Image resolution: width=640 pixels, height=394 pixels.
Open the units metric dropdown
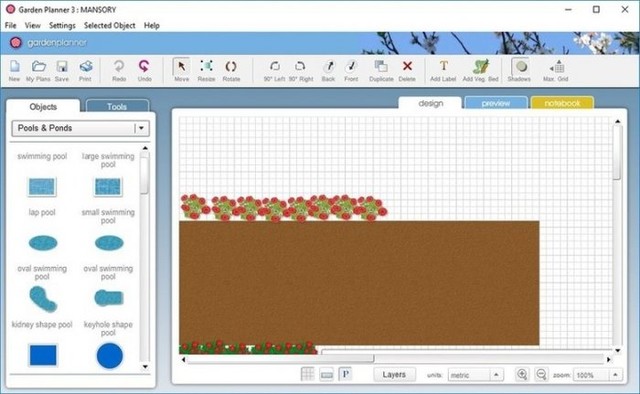coord(476,375)
